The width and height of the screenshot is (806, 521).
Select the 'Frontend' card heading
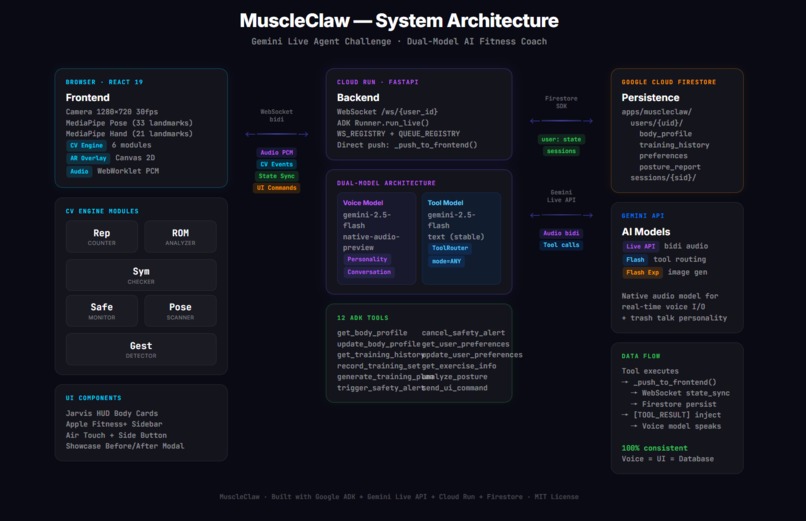pyautogui.click(x=87, y=98)
